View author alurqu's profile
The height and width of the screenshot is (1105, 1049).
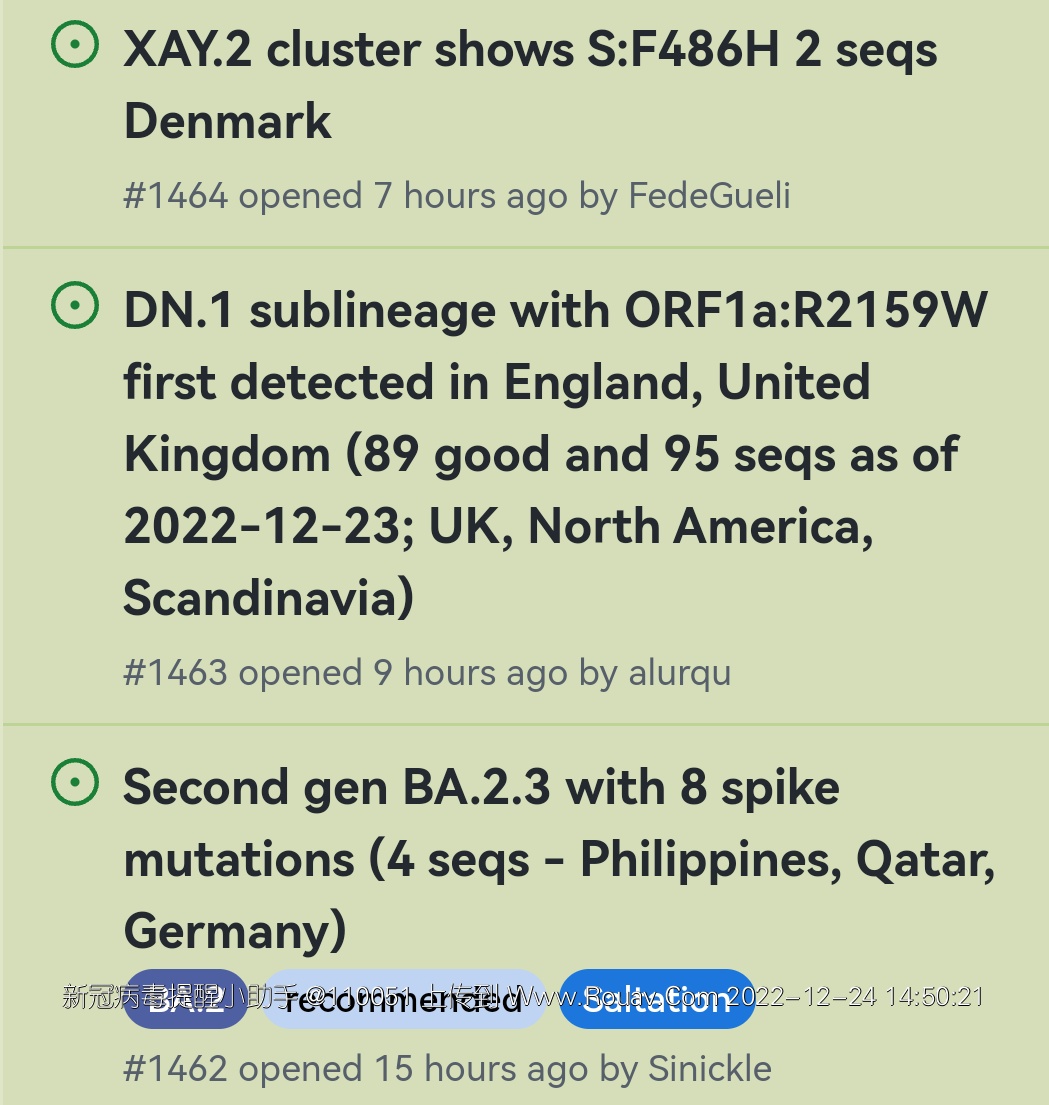point(679,673)
